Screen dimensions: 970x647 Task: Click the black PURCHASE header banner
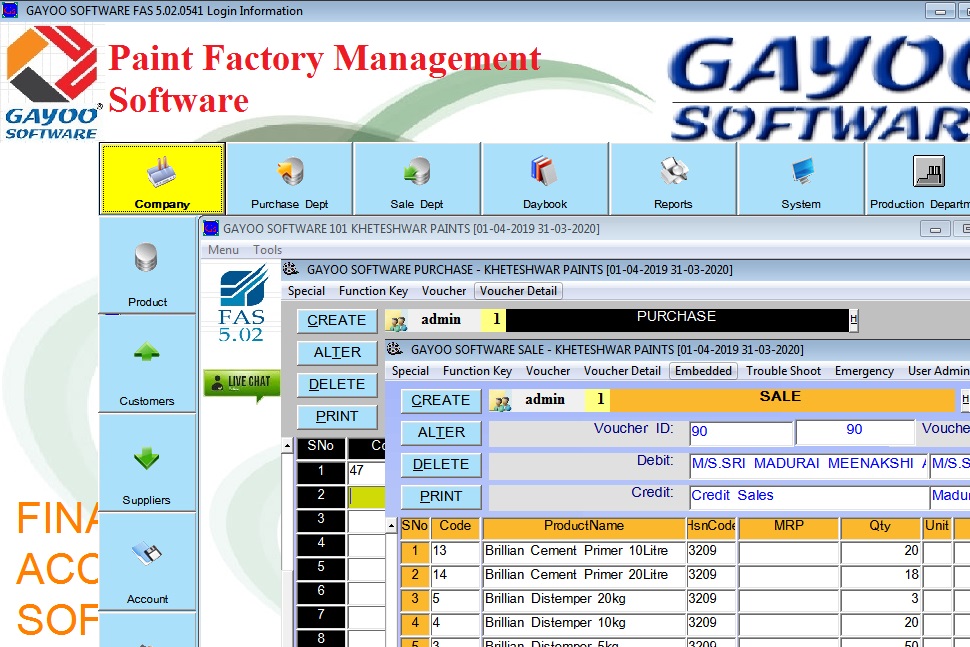click(x=677, y=320)
